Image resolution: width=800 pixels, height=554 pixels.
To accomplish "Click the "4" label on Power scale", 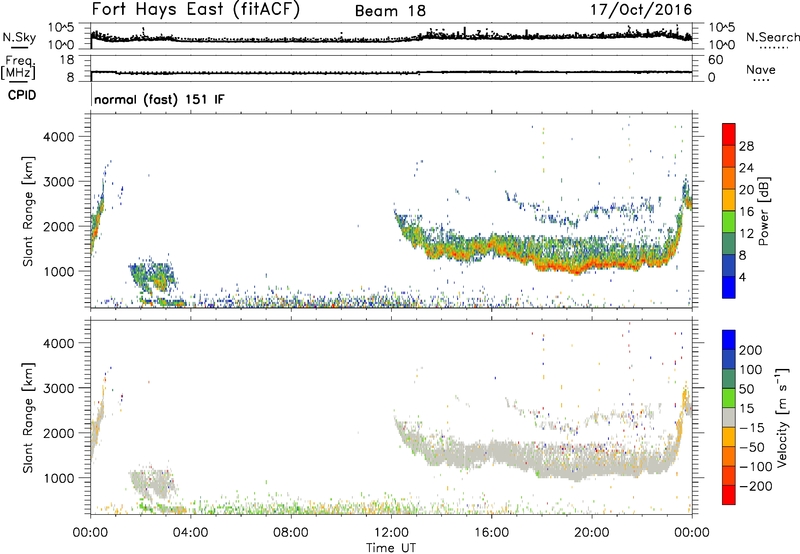I will (x=743, y=277).
